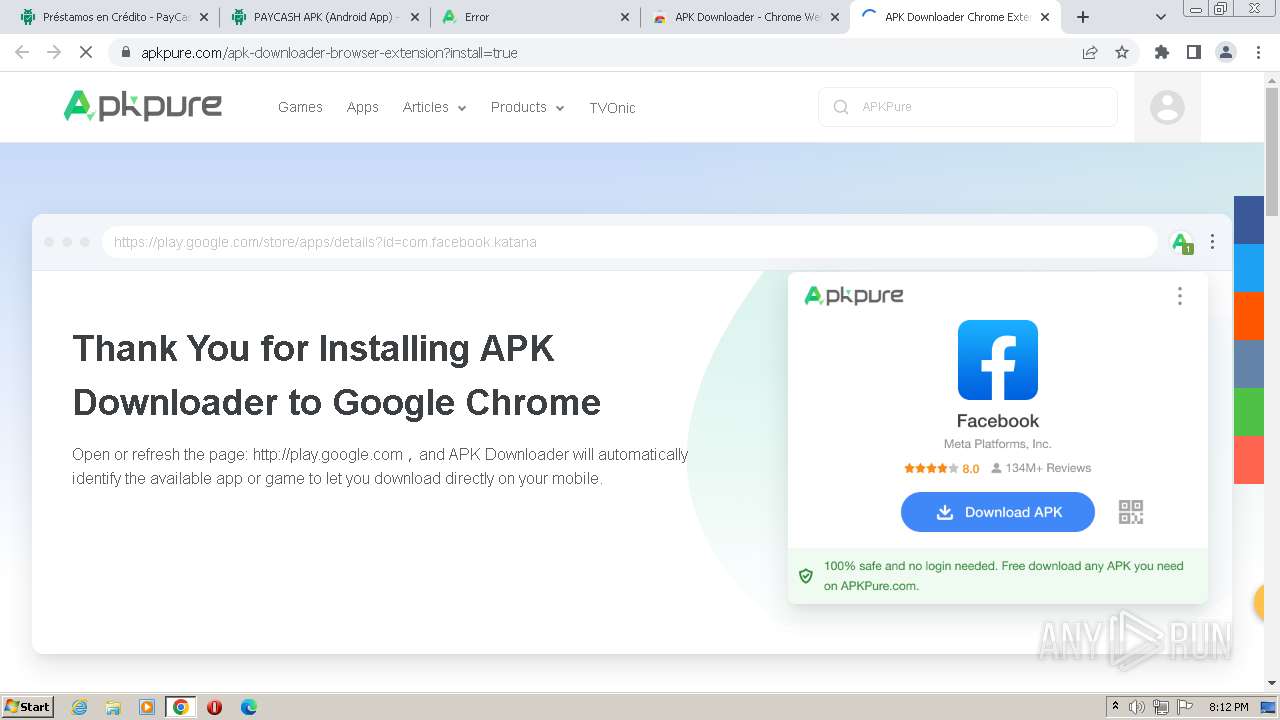Expand the Articles dropdown menu
The height and width of the screenshot is (720, 1280).
pos(434,107)
